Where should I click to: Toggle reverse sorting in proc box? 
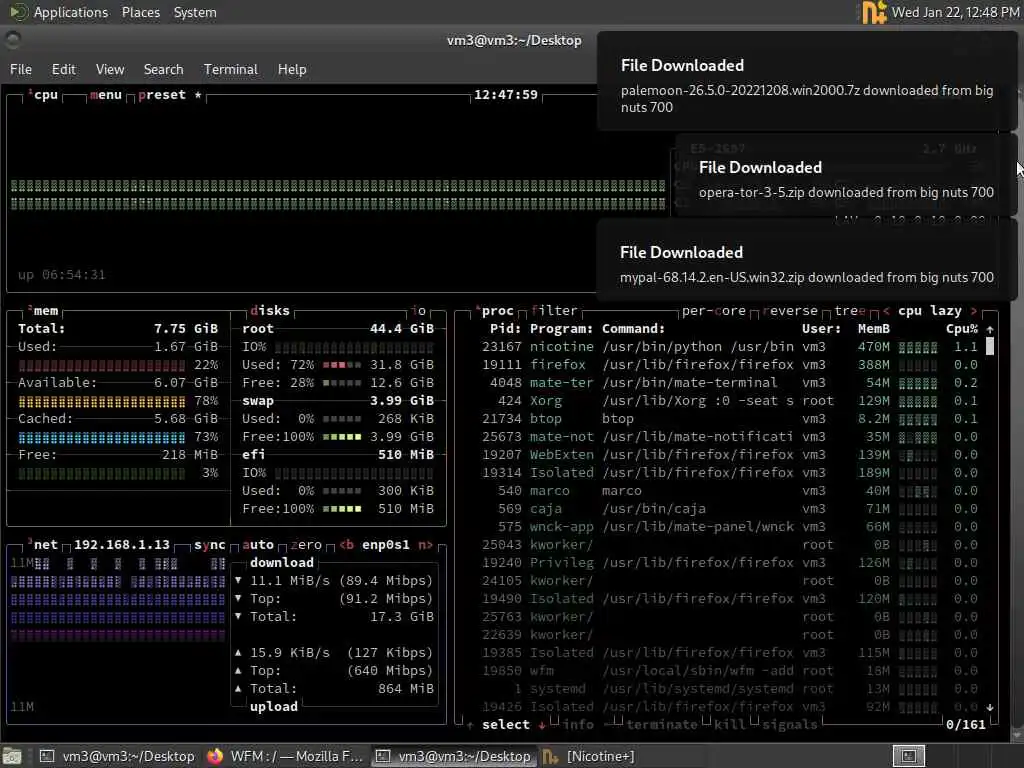point(790,311)
